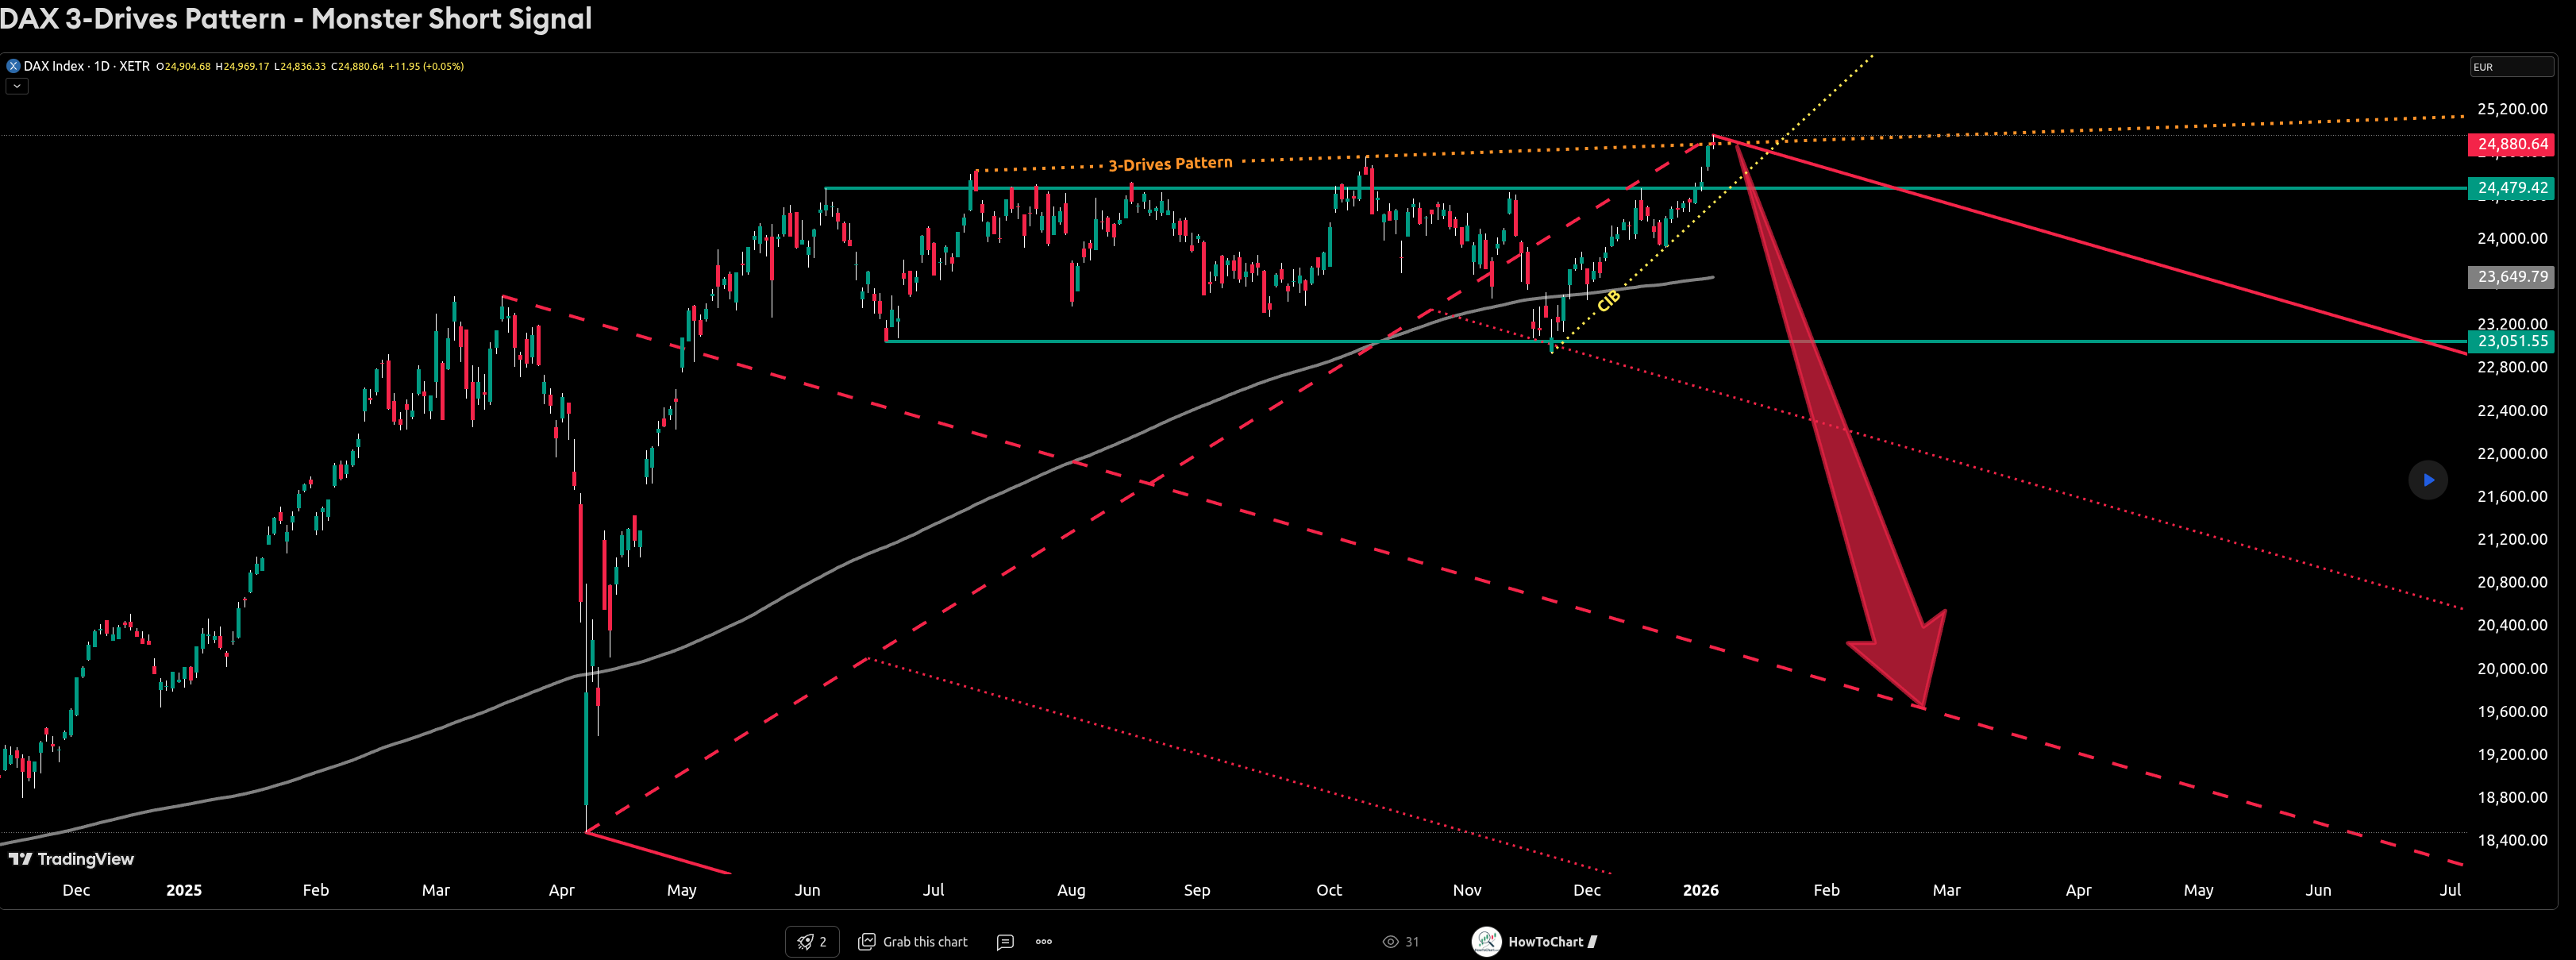2576x960 pixels.
Task: Click the teal 24,479.42 level marker
Action: (x=2510, y=187)
